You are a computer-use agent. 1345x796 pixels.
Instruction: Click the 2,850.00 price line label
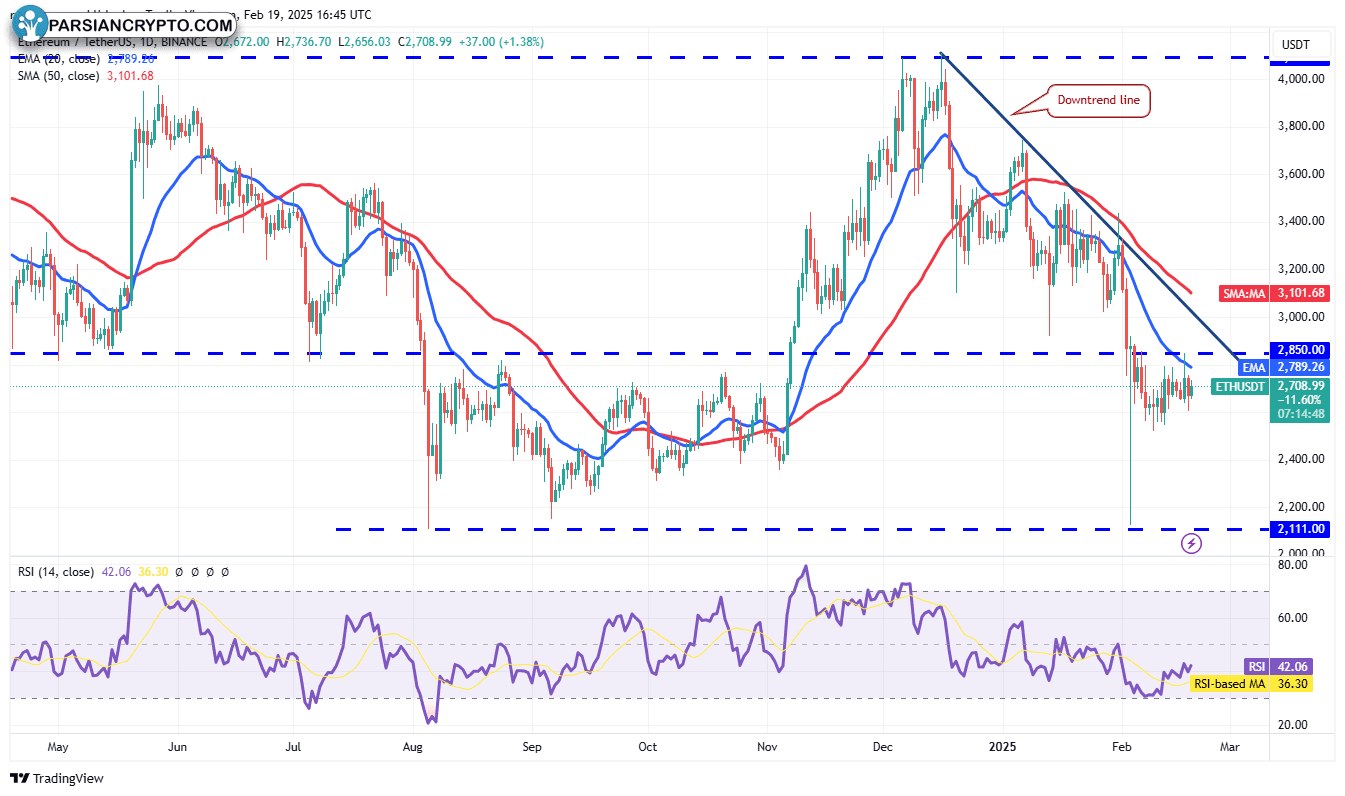coord(1298,350)
